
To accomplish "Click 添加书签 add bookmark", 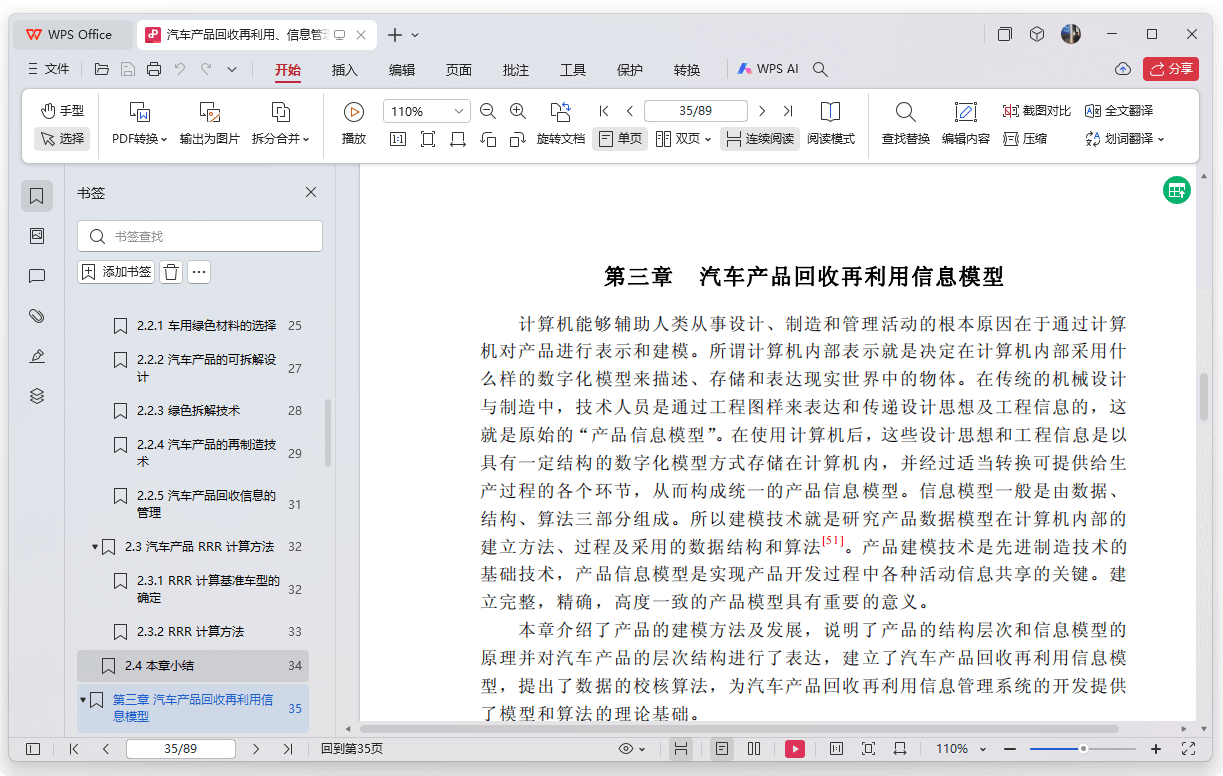I will coord(116,271).
